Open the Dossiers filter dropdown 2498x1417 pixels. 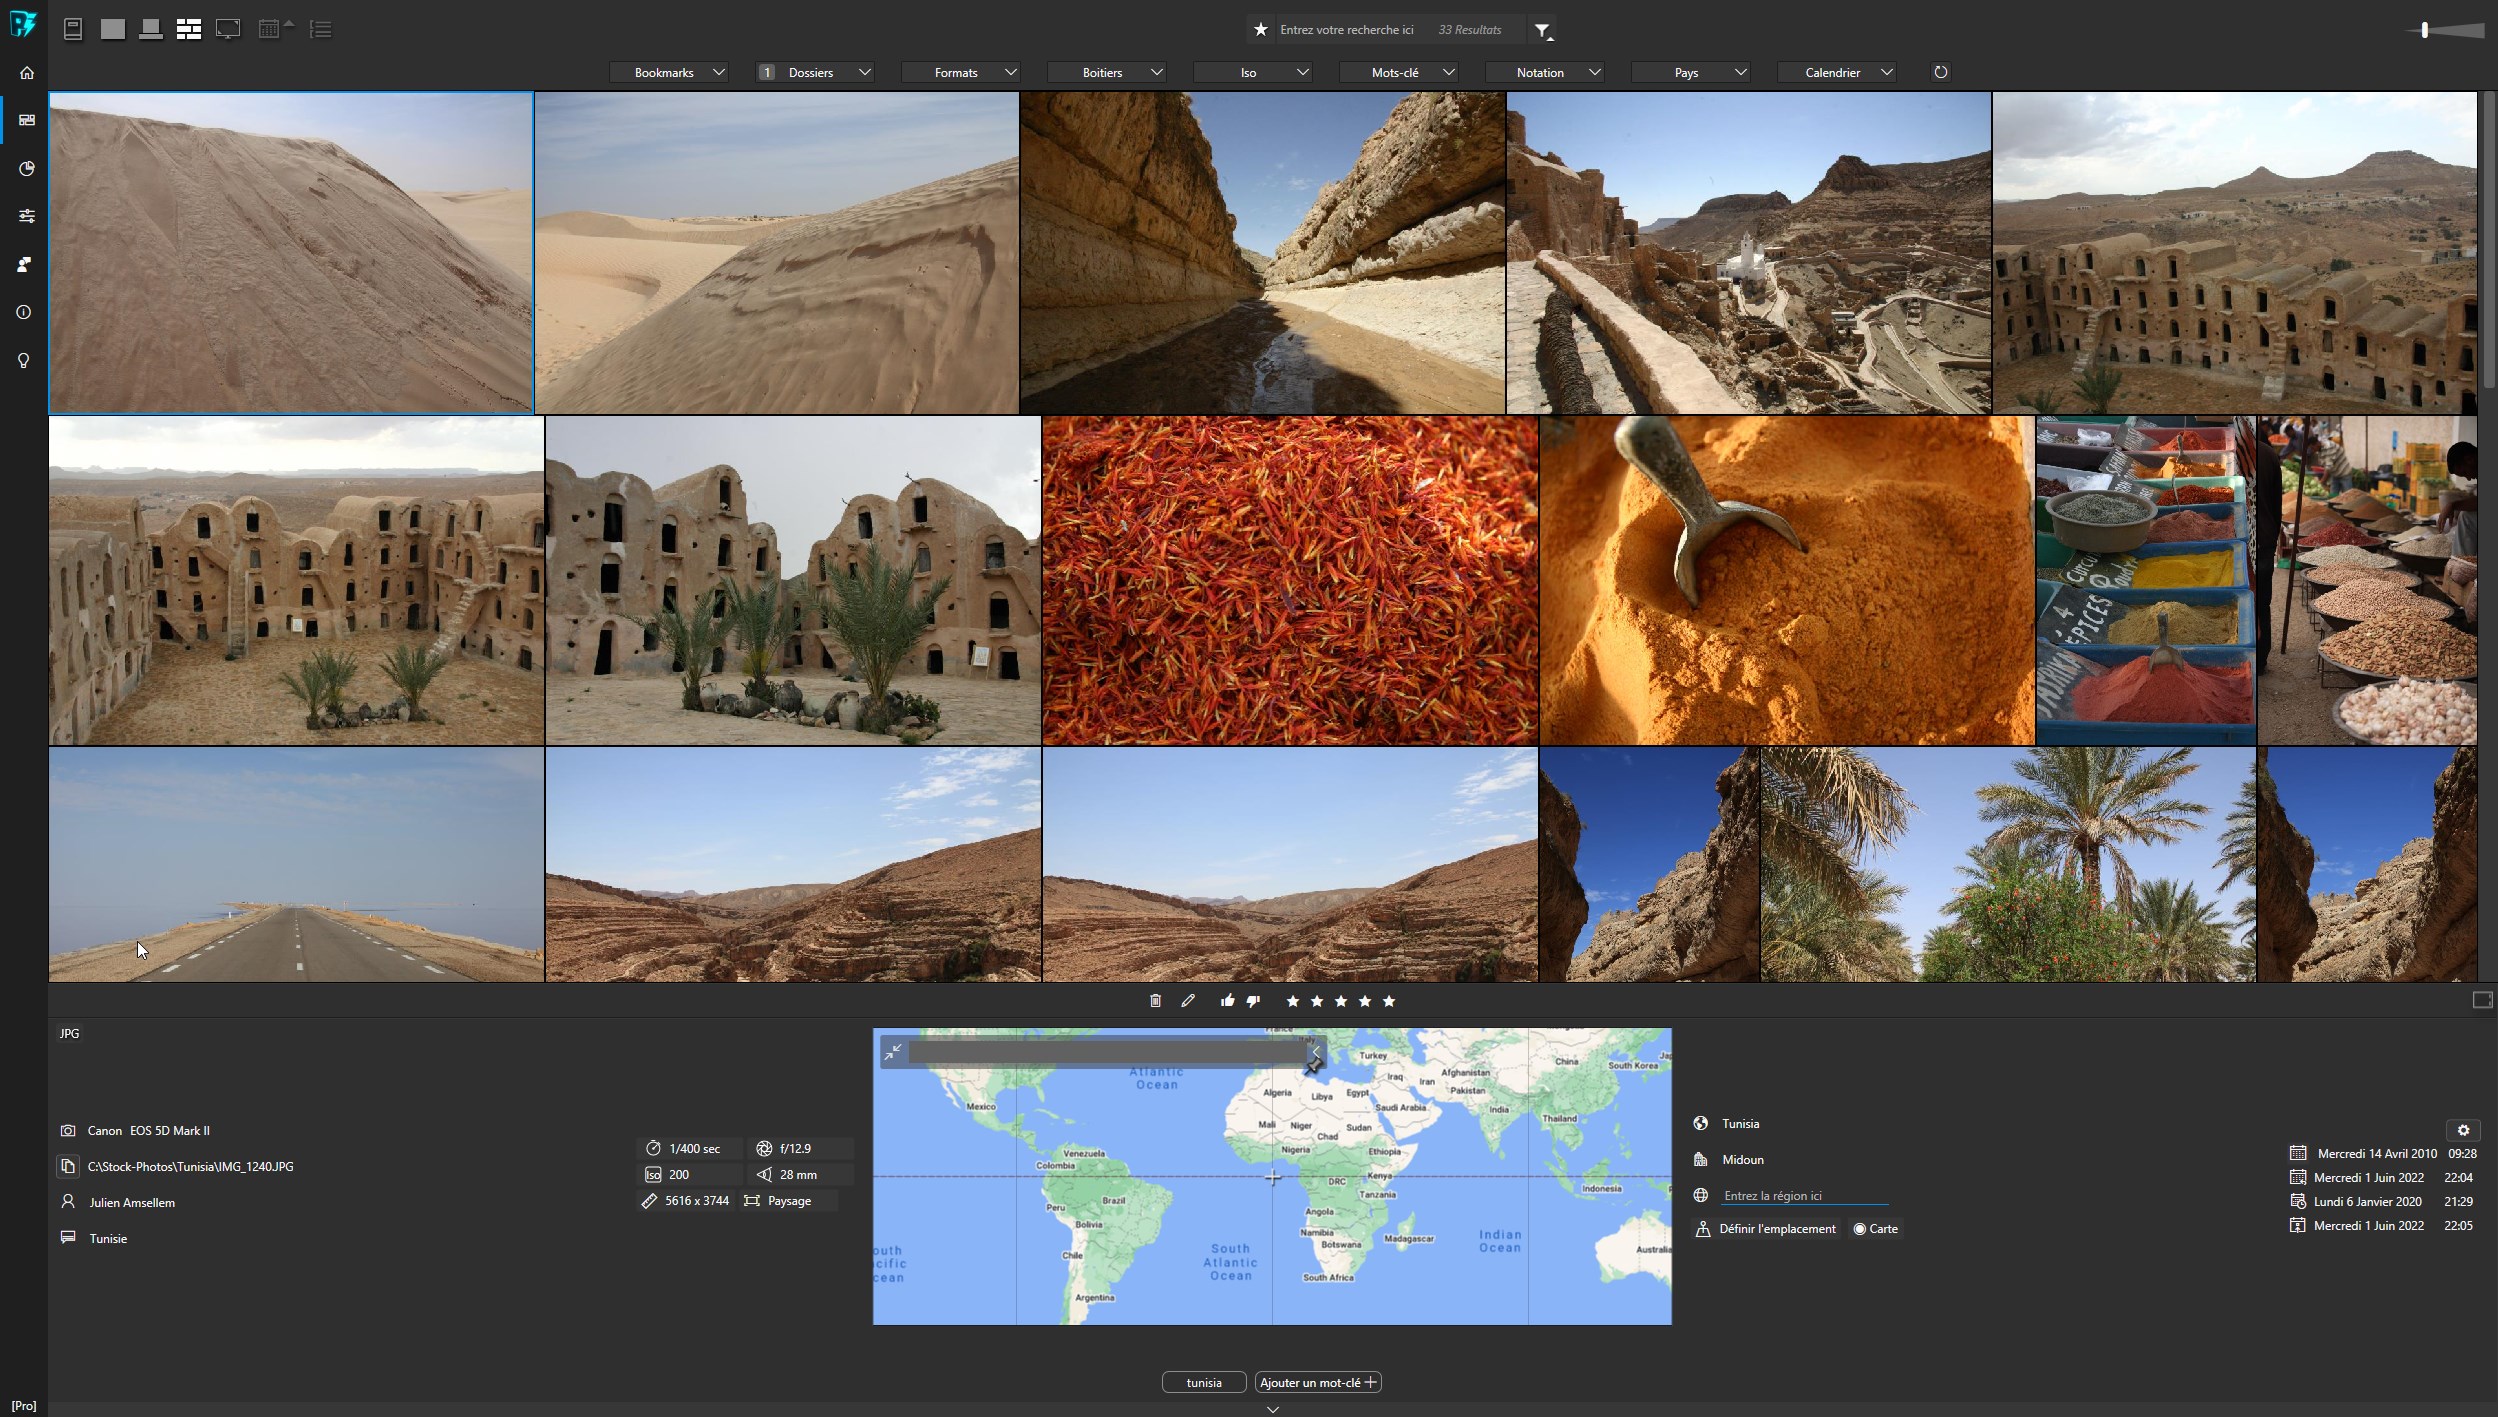815,72
